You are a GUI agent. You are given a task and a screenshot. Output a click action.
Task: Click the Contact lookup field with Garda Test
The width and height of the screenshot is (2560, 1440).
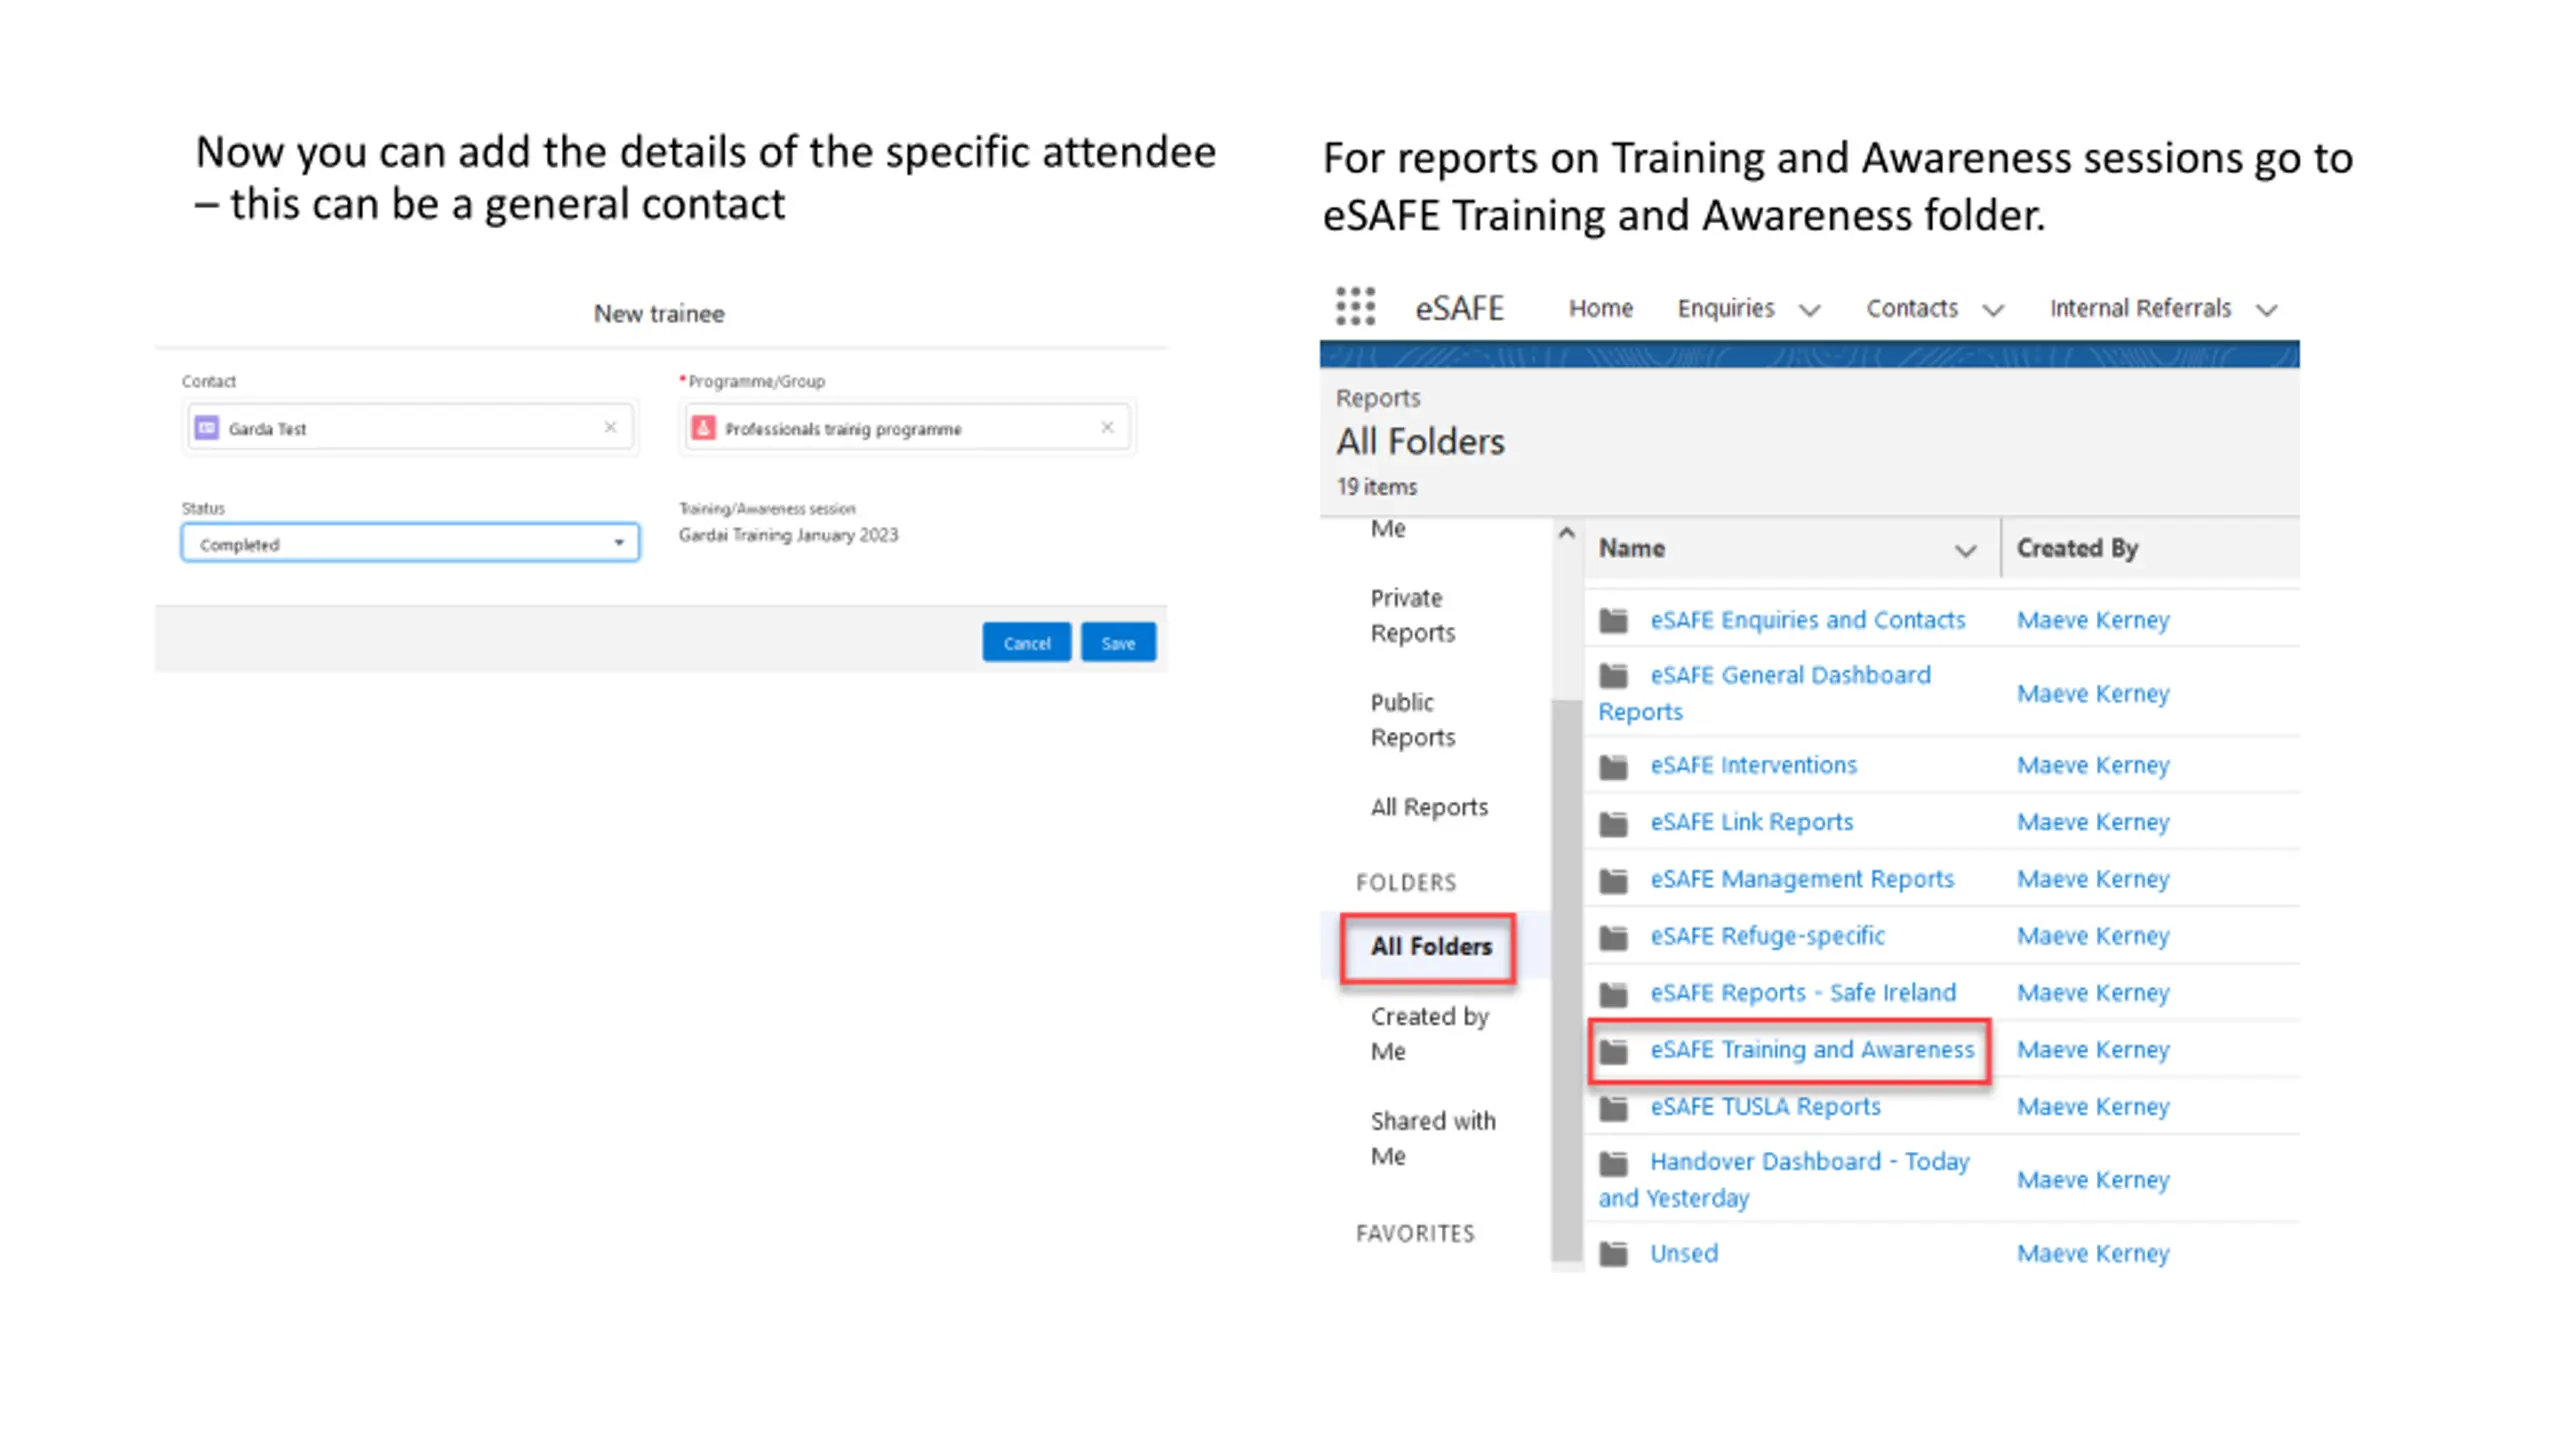click(x=410, y=428)
